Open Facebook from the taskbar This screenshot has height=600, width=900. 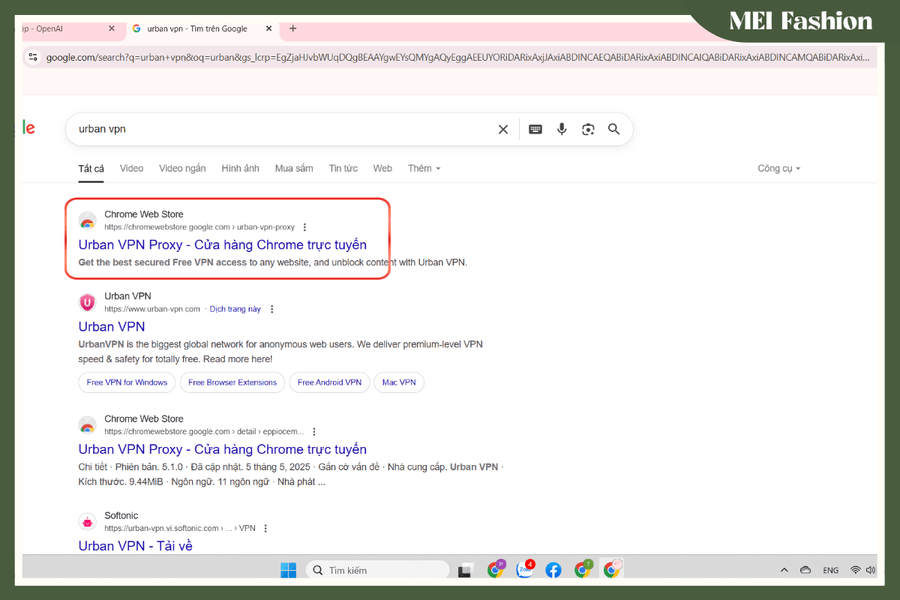553,570
